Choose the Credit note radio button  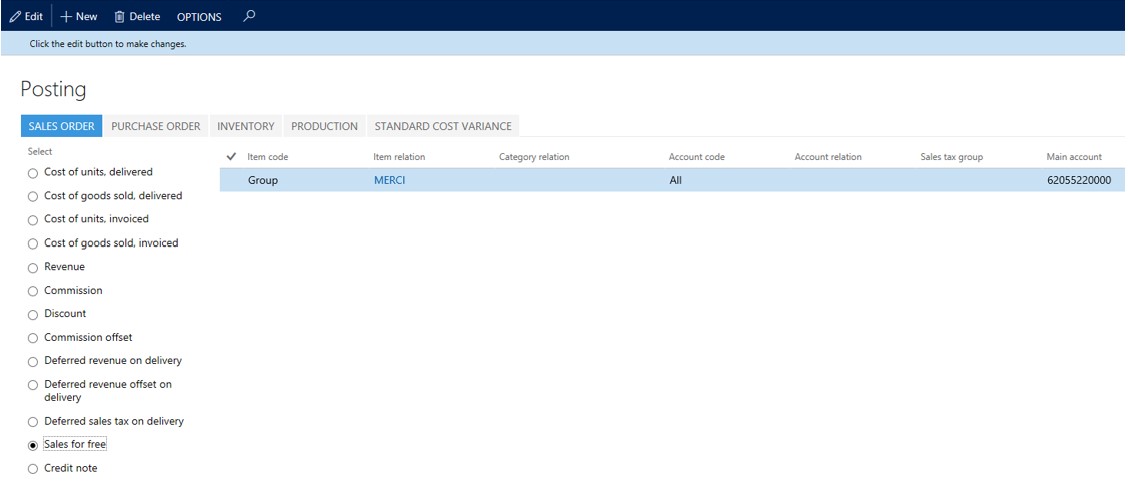pyautogui.click(x=32, y=469)
